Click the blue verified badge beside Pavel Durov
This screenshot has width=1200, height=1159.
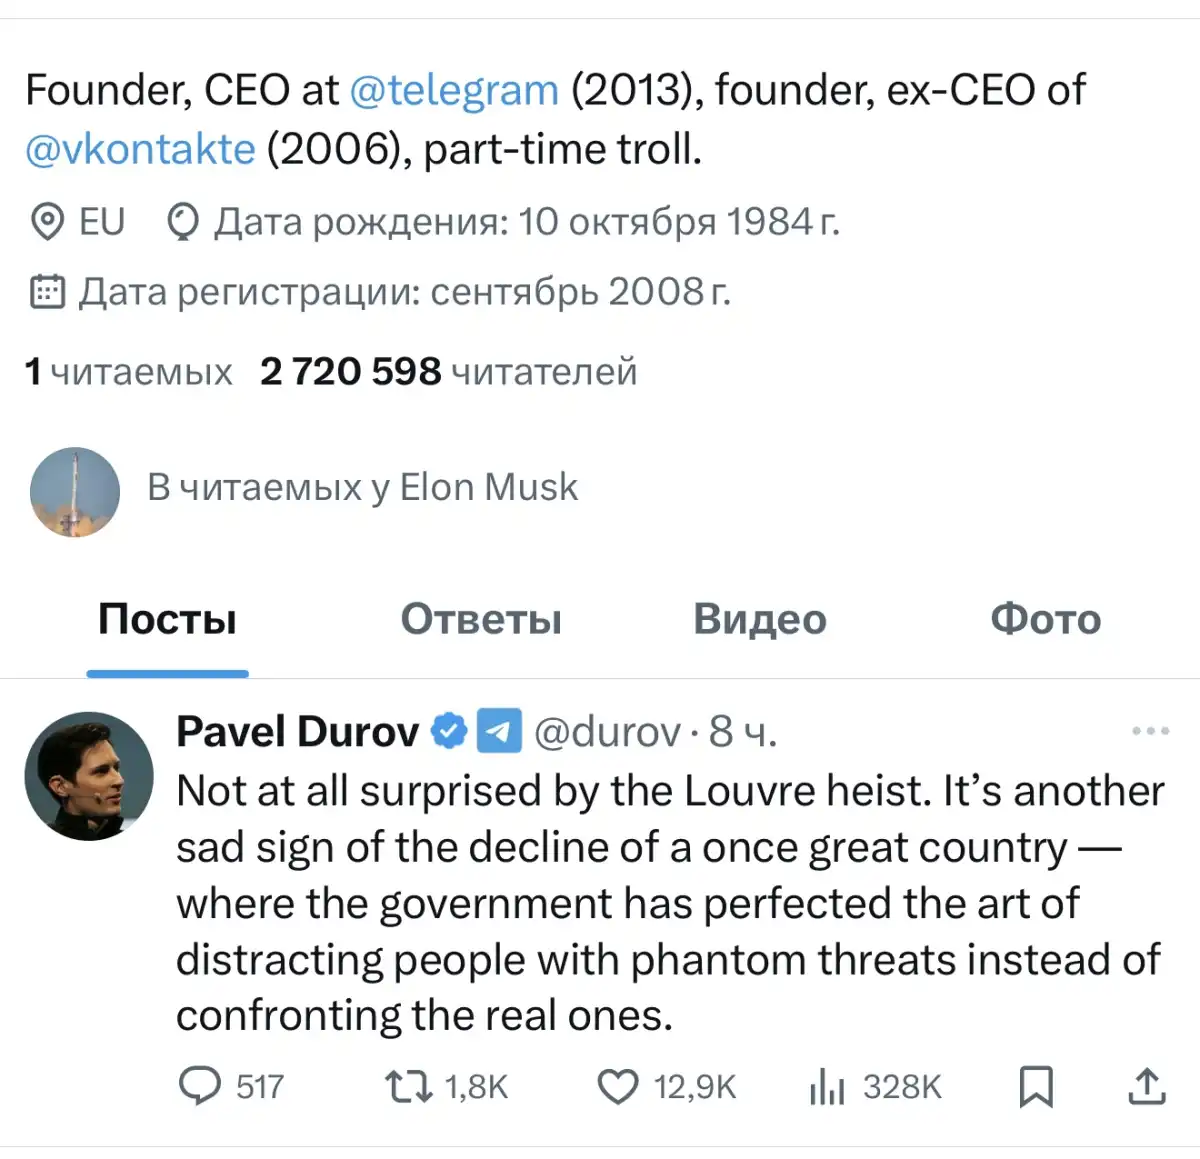click(449, 731)
